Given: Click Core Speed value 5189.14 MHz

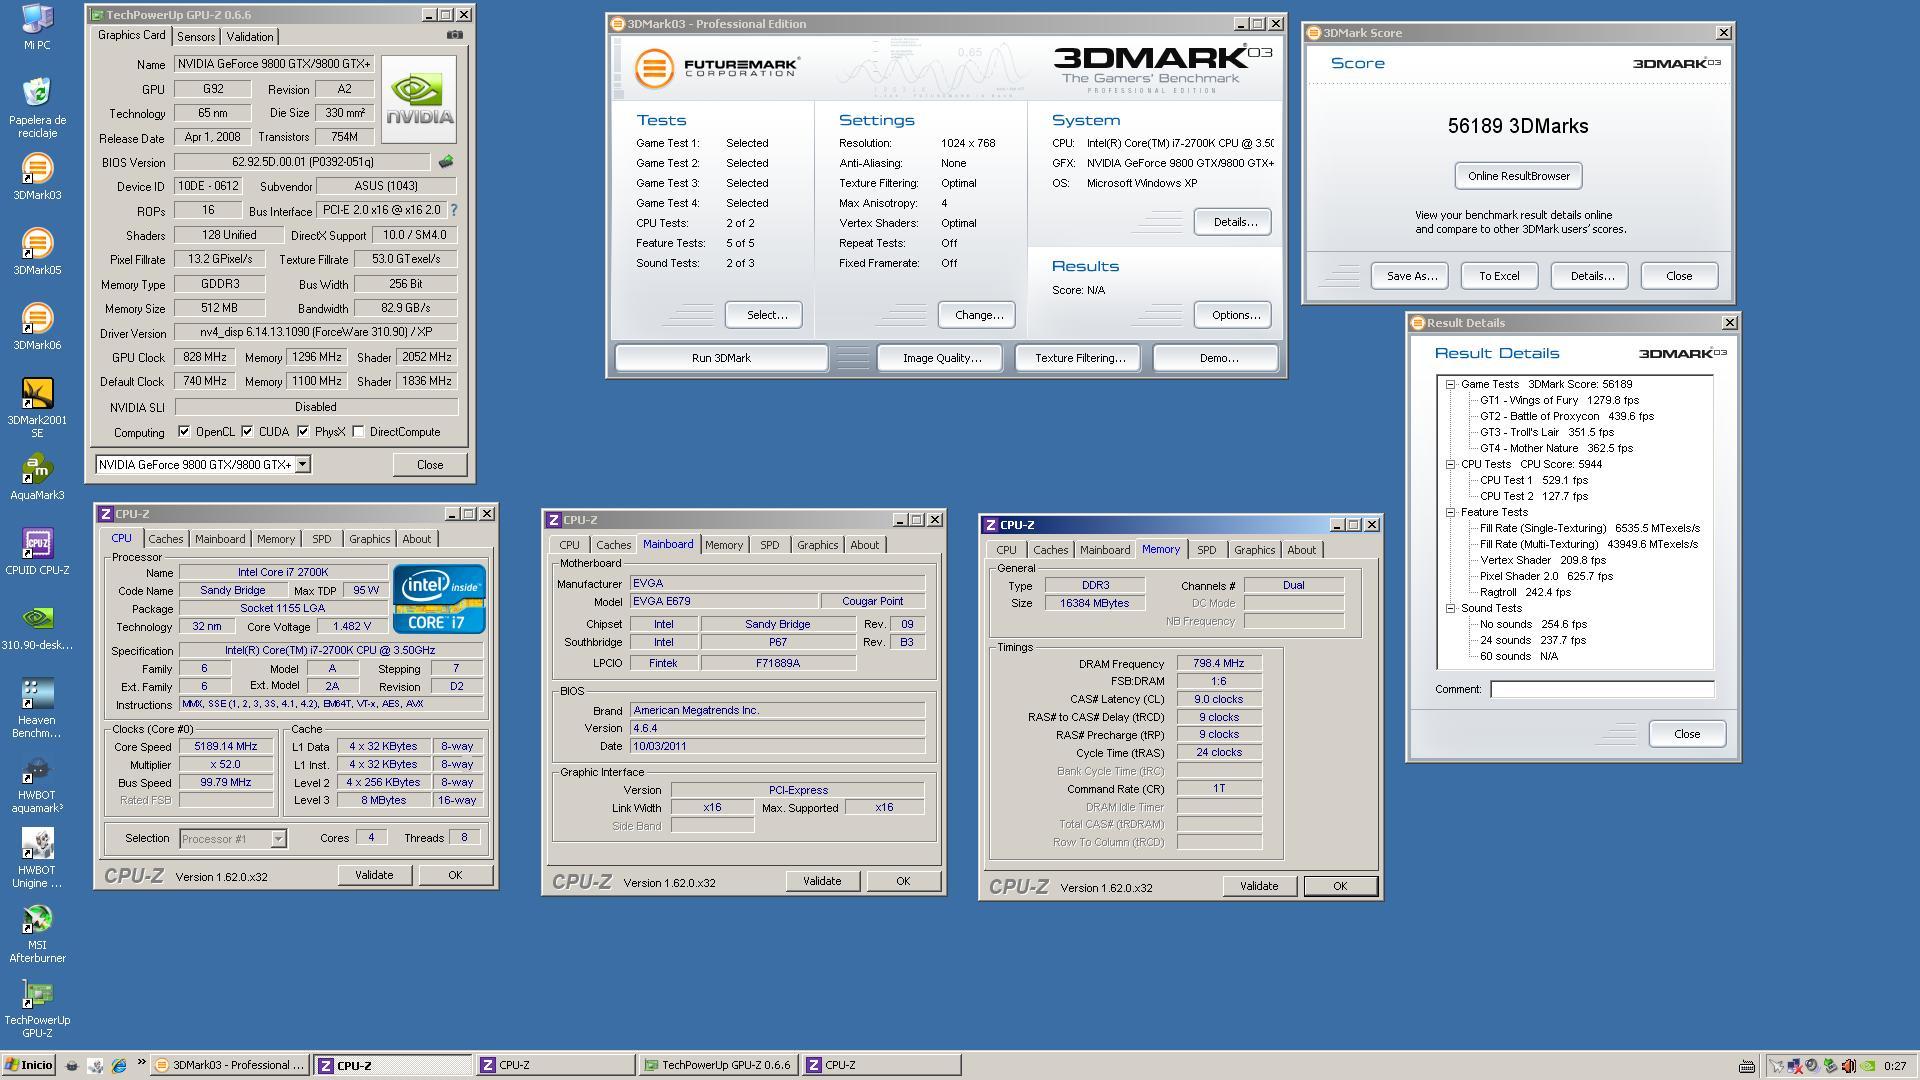Looking at the screenshot, I should (x=227, y=746).
